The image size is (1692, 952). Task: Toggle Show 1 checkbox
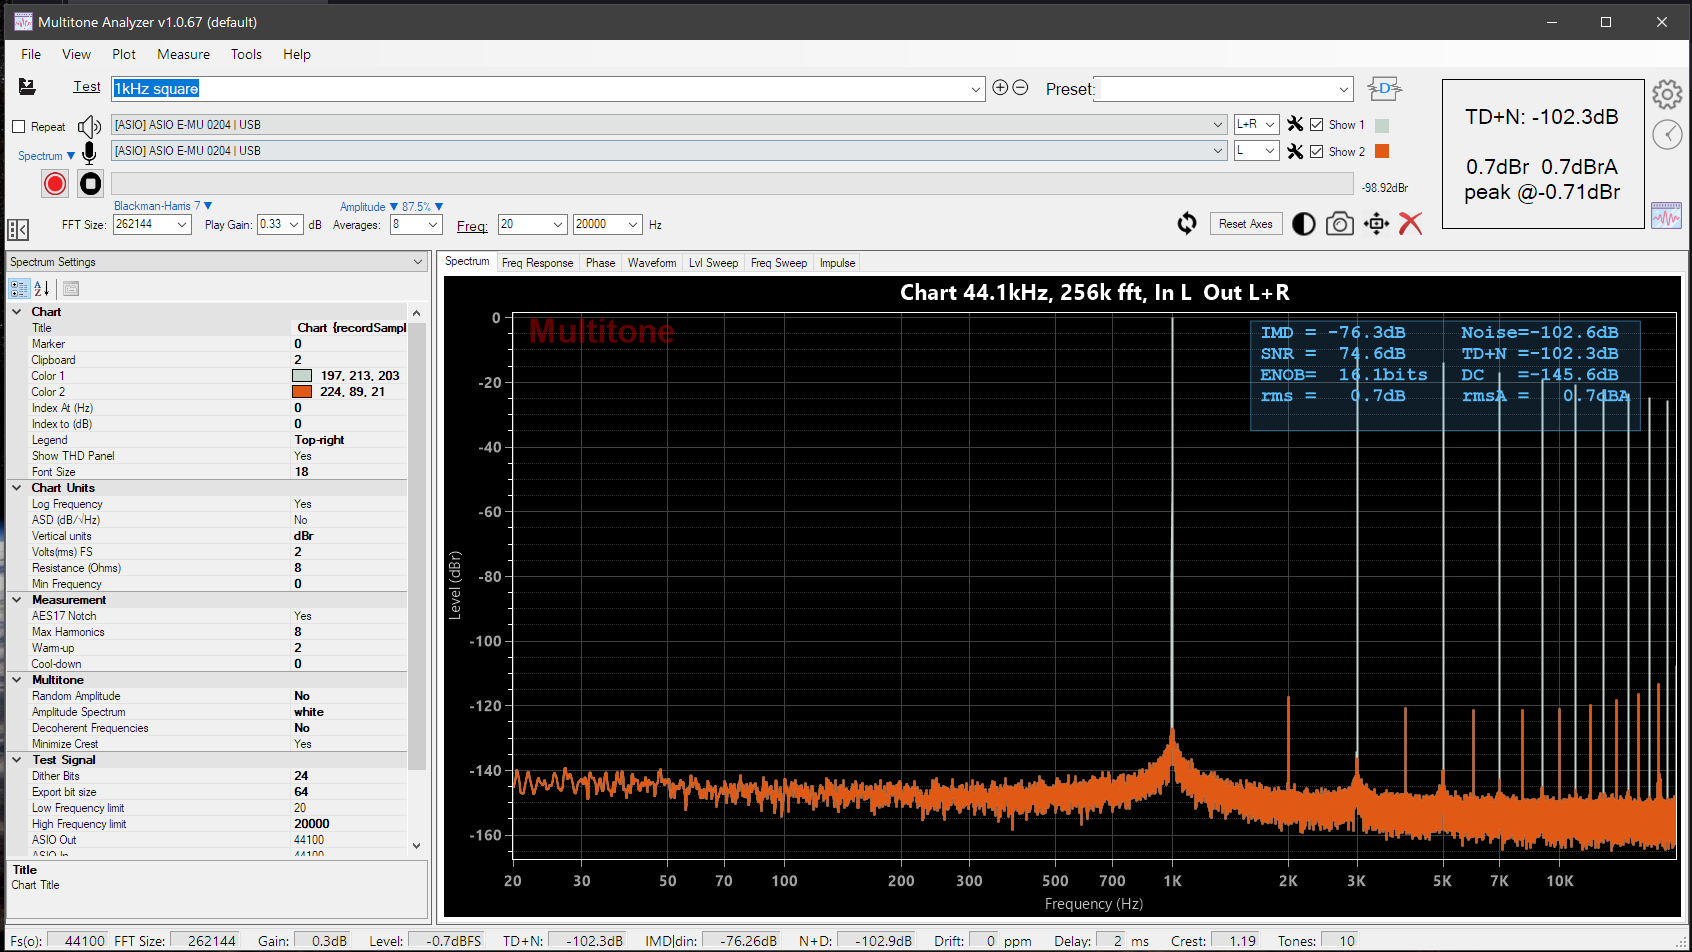(x=1317, y=125)
